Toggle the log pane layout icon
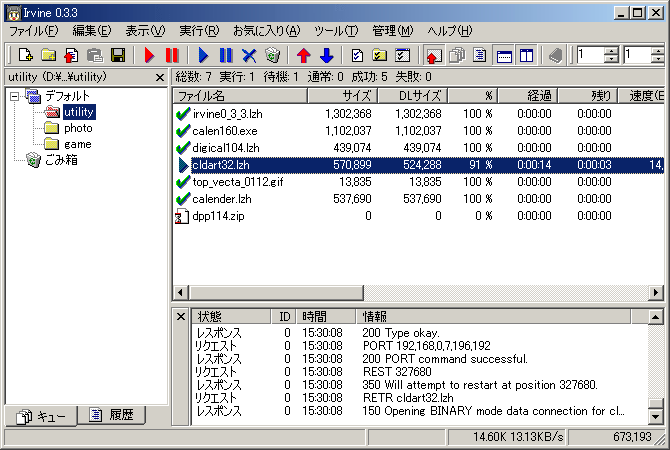This screenshot has height=450, width=670. [504, 55]
